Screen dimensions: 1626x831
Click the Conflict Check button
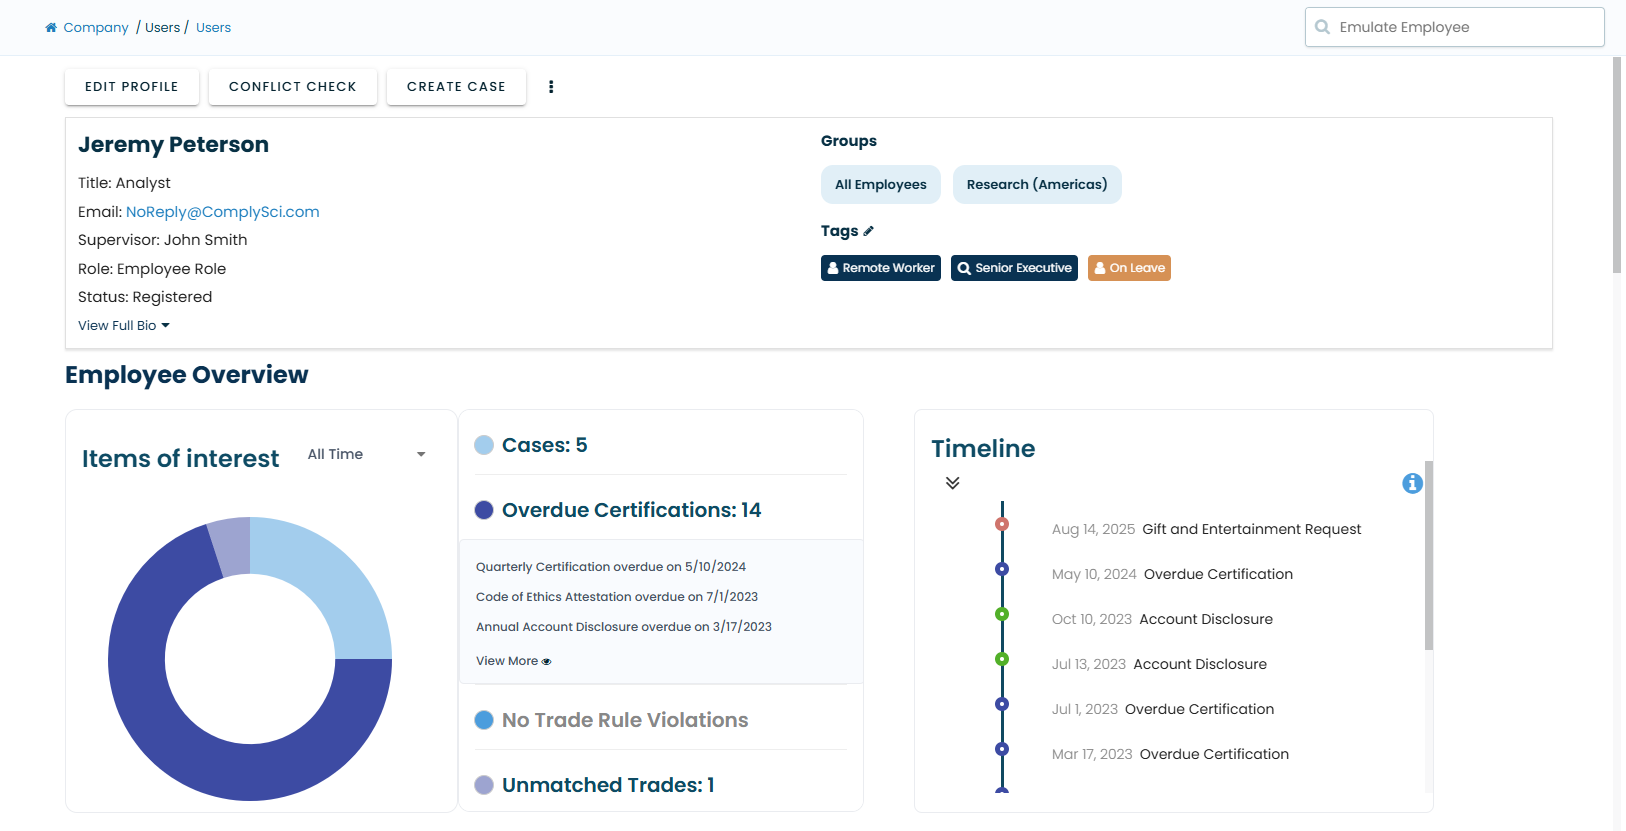point(292,87)
